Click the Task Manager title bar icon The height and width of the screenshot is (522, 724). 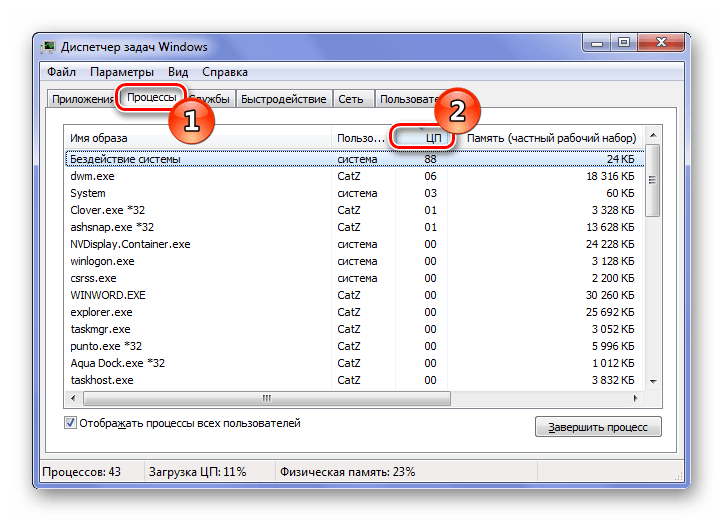pyautogui.click(x=48, y=47)
